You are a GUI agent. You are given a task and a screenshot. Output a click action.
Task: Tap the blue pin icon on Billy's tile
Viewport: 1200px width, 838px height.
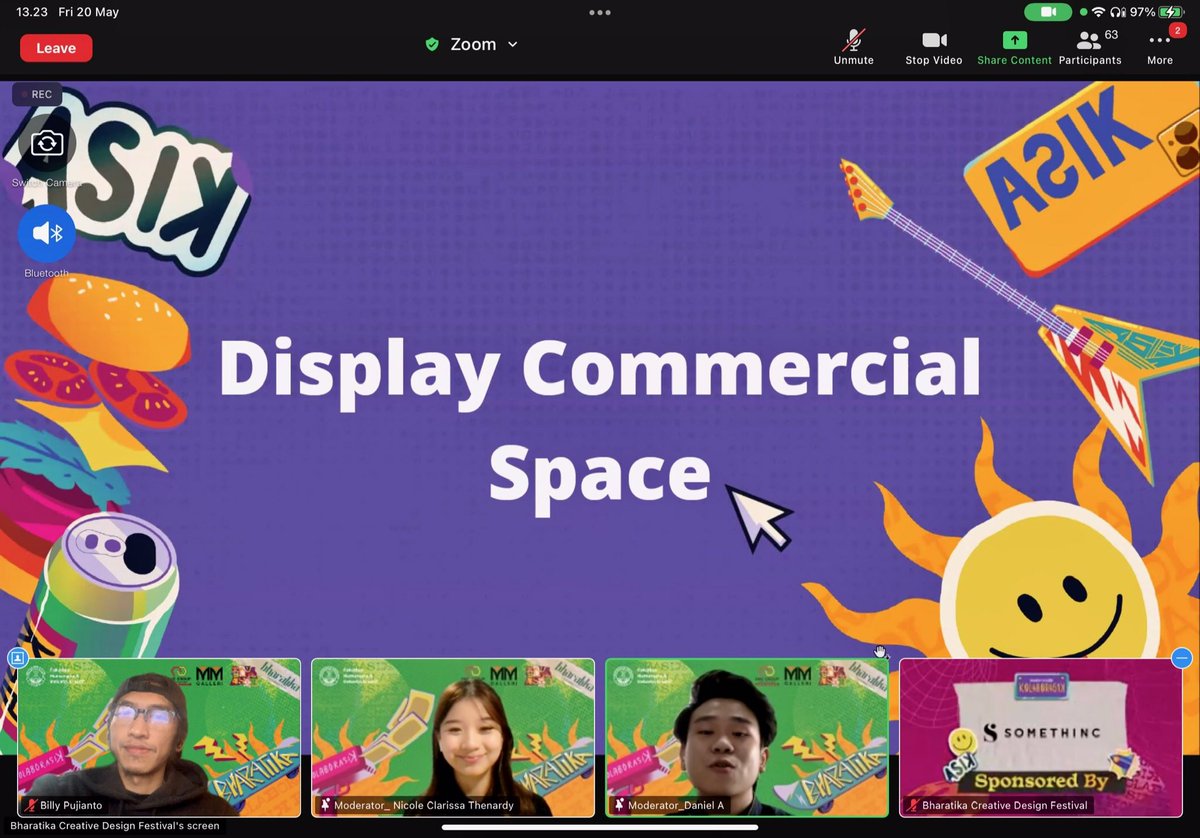[x=17, y=658]
